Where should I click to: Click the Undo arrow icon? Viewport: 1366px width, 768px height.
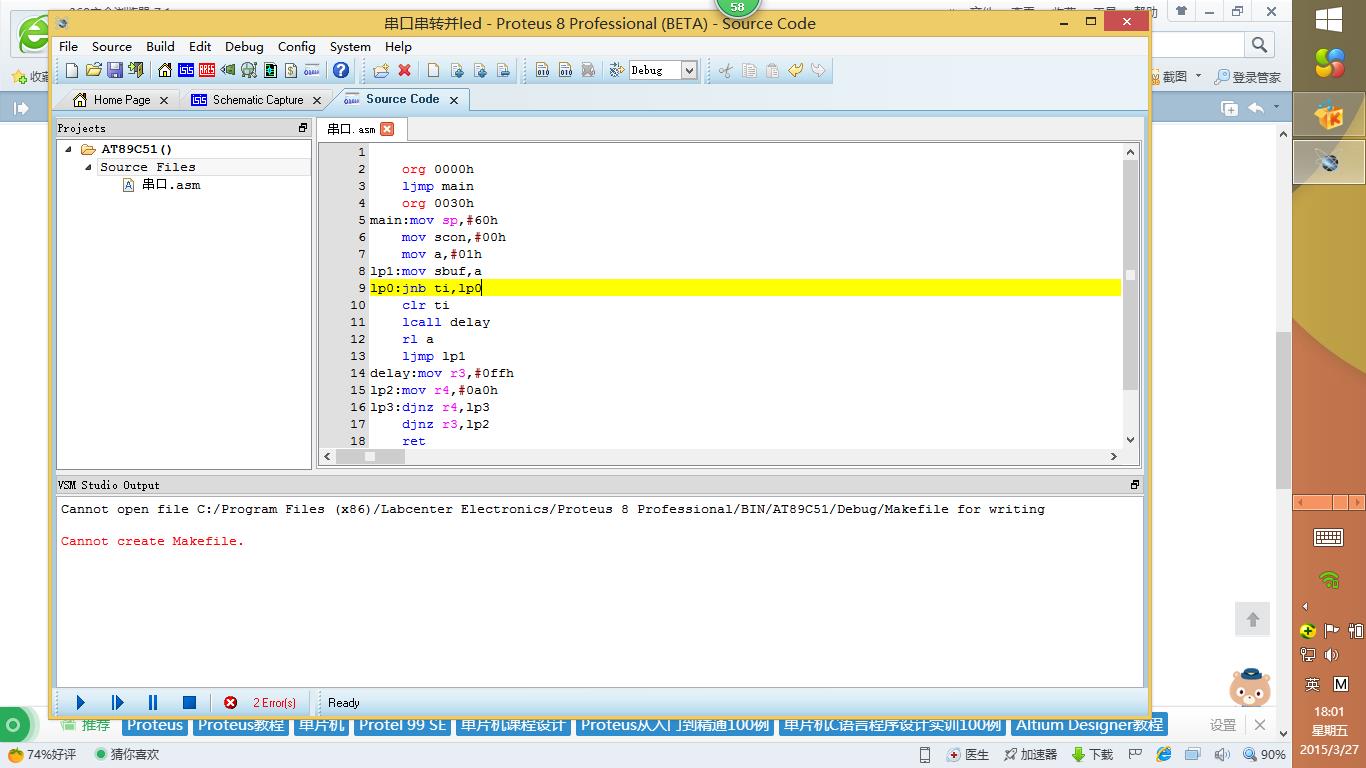795,70
